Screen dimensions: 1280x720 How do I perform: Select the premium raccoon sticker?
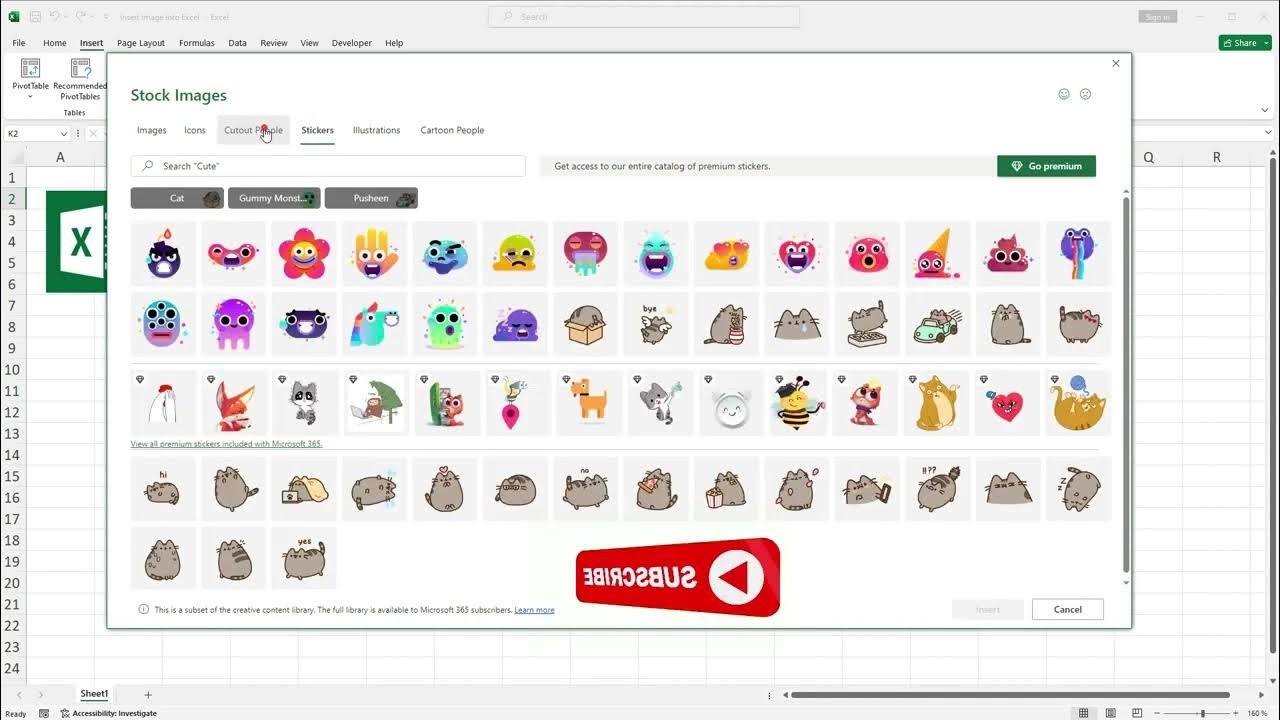coord(304,402)
